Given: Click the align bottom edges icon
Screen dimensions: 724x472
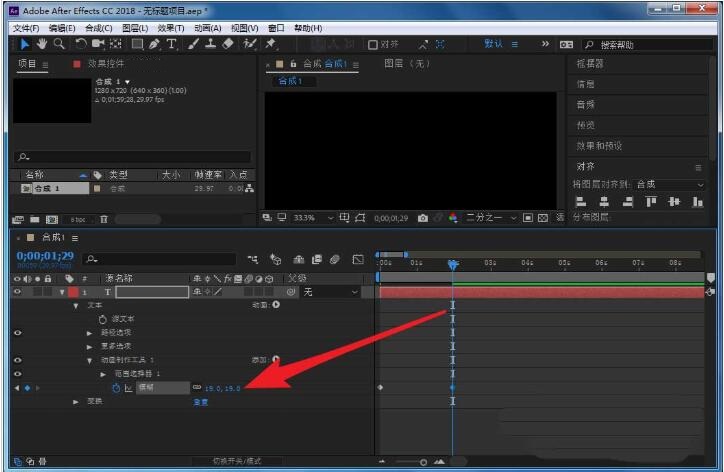Looking at the screenshot, I should pos(698,201).
